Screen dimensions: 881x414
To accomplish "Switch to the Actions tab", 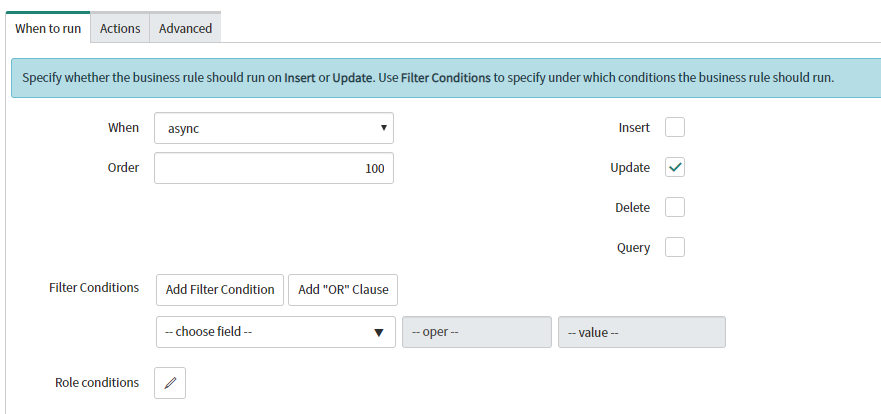I will coord(120,28).
